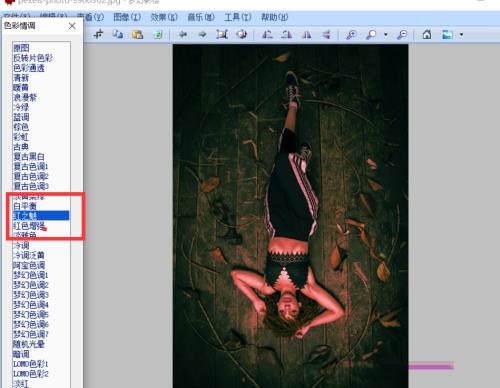Click the home icon in toolbar

[427, 34]
